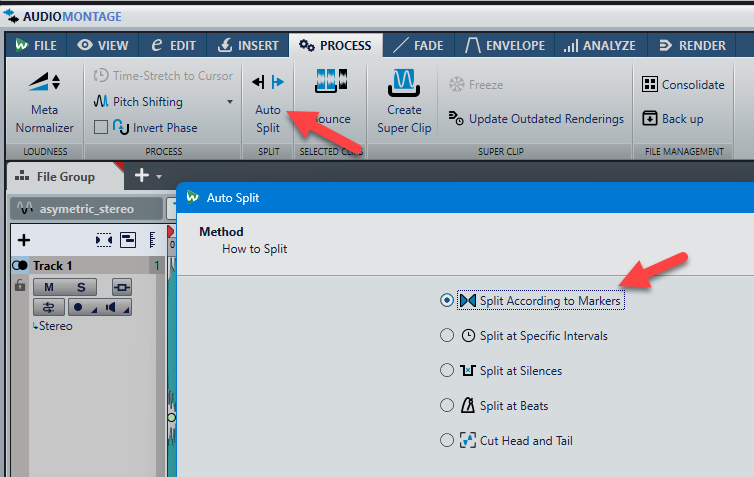This screenshot has height=477, width=754.
Task: Open the FILE ribbon tab
Action: click(36, 46)
